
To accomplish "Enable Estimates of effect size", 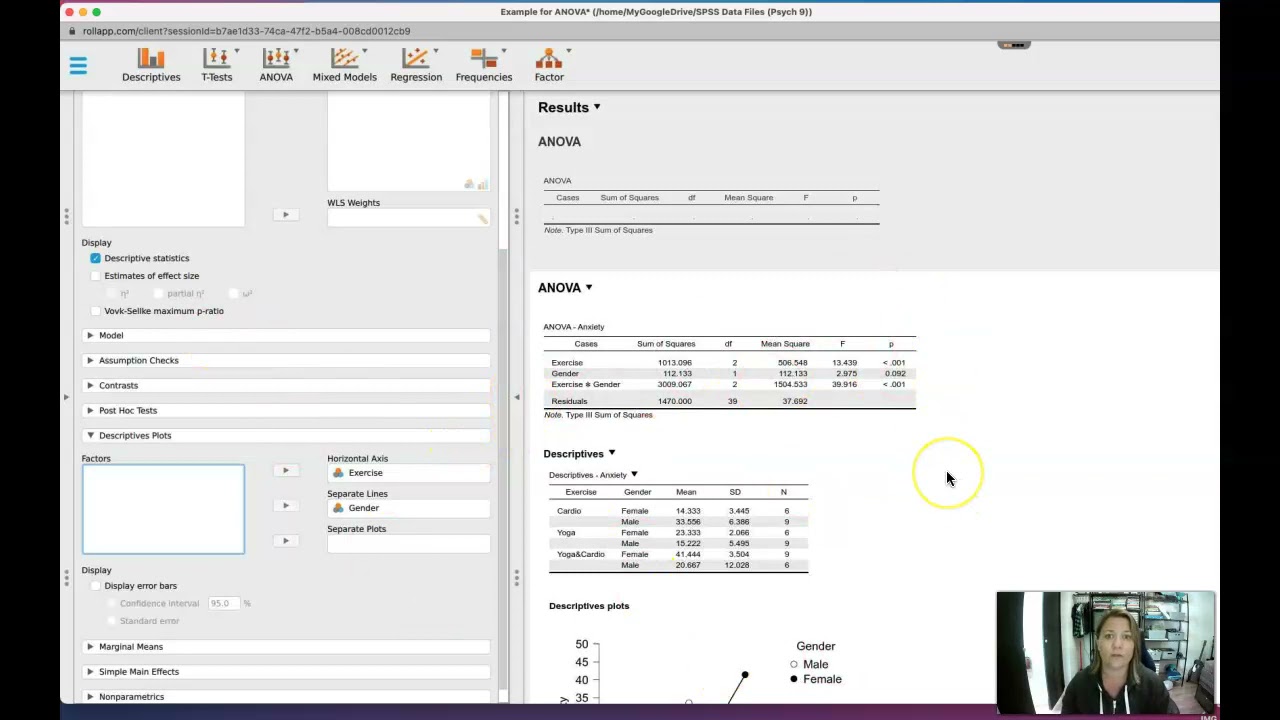I will coord(96,276).
